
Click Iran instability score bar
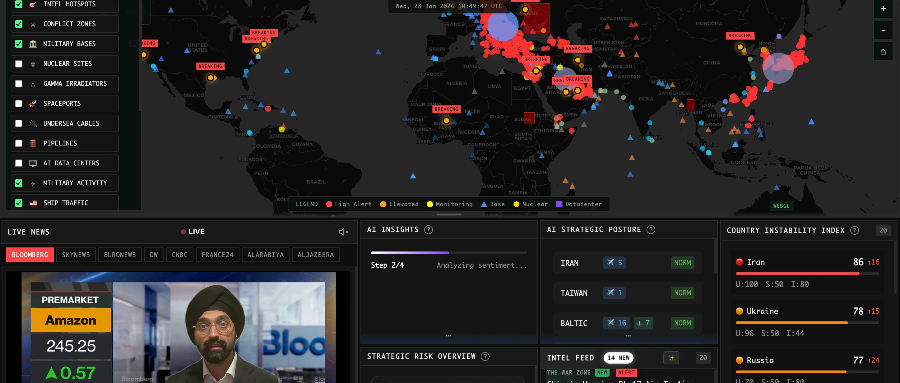tap(808, 273)
